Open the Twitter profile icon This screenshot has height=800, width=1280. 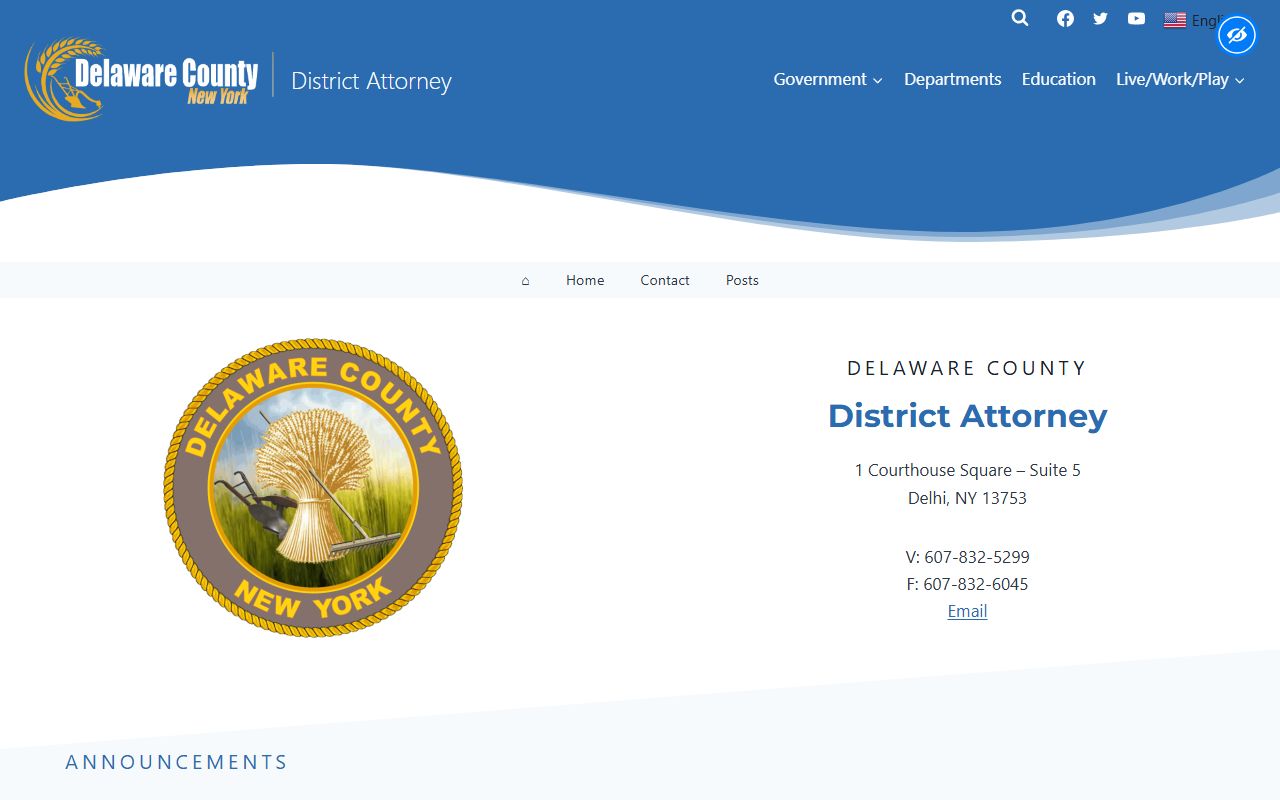1100,18
